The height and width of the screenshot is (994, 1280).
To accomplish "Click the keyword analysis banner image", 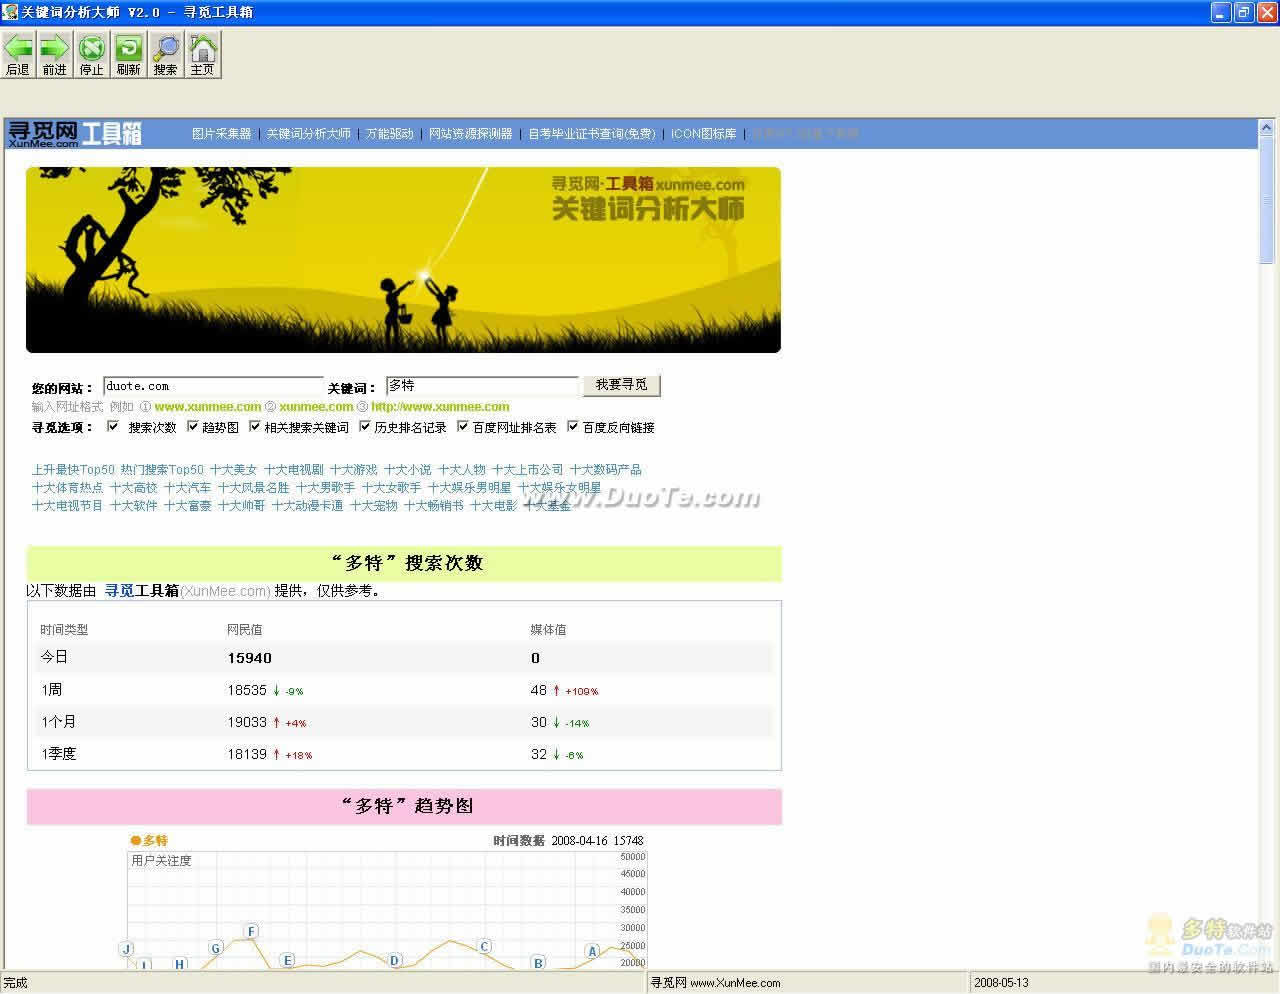I will click(x=403, y=260).
